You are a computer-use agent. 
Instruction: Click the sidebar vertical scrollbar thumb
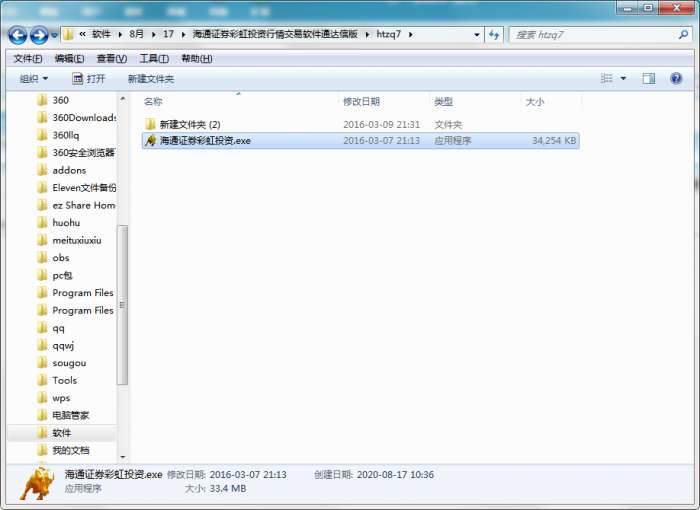pyautogui.click(x=123, y=305)
